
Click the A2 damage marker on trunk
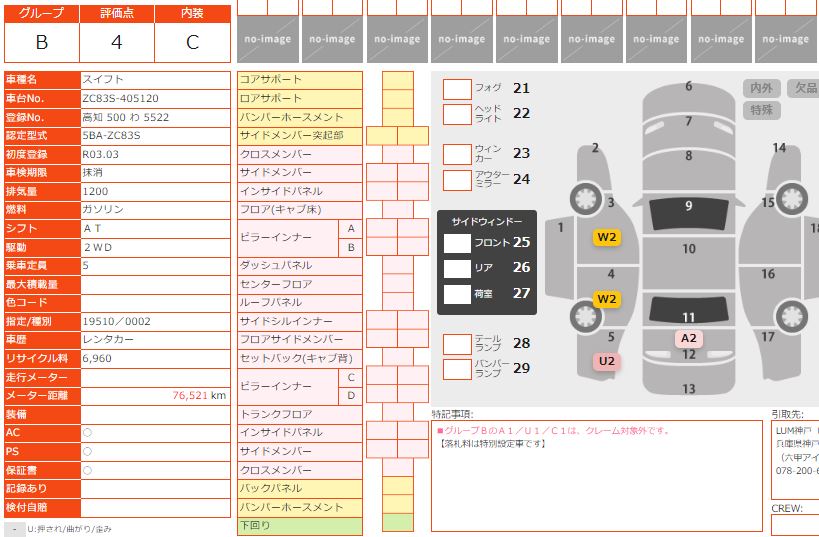coord(689,338)
